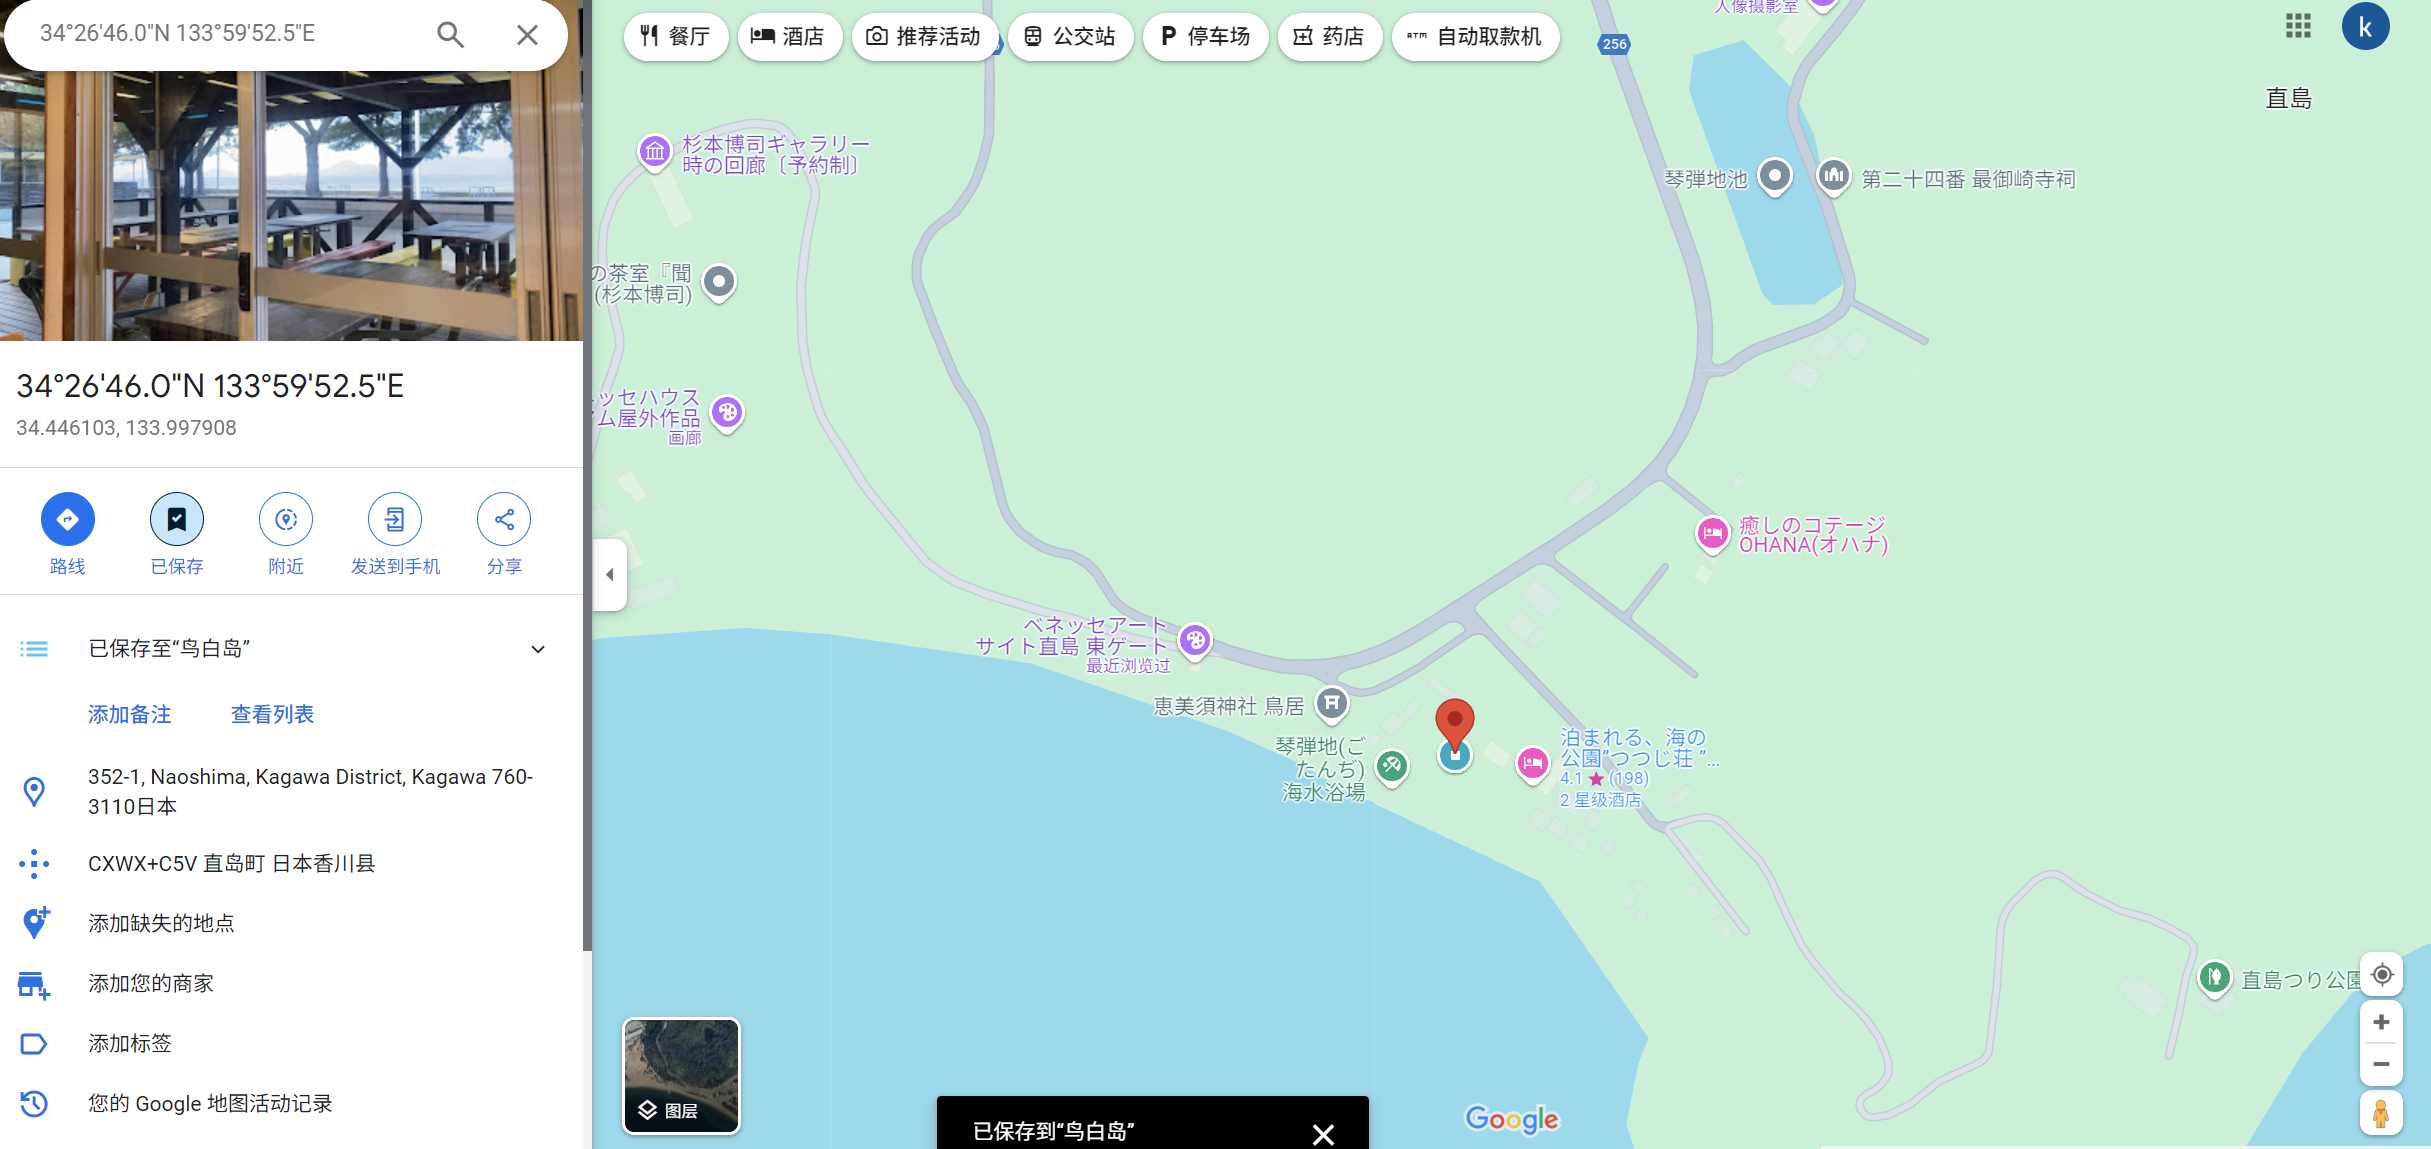
Task: Open the account avatar k
Action: pyautogui.click(x=2365, y=27)
